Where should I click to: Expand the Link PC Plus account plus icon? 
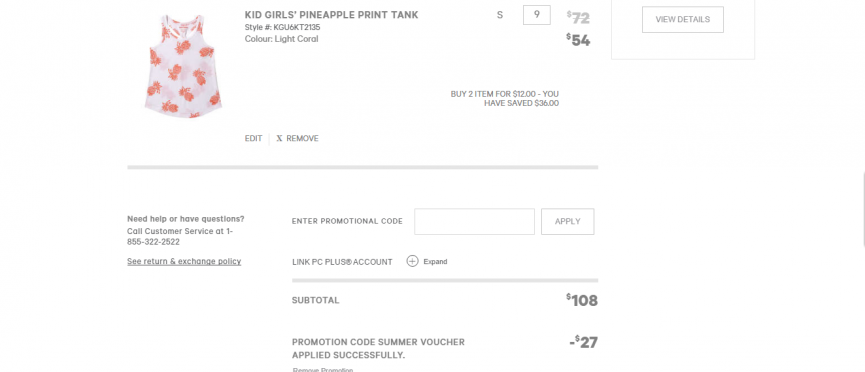click(412, 261)
